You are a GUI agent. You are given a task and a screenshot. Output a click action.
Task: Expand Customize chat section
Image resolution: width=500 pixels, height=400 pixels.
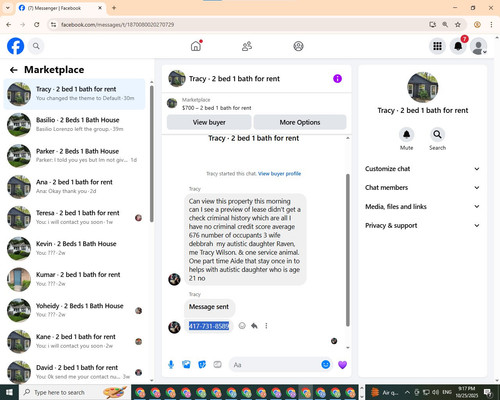[x=422, y=169]
